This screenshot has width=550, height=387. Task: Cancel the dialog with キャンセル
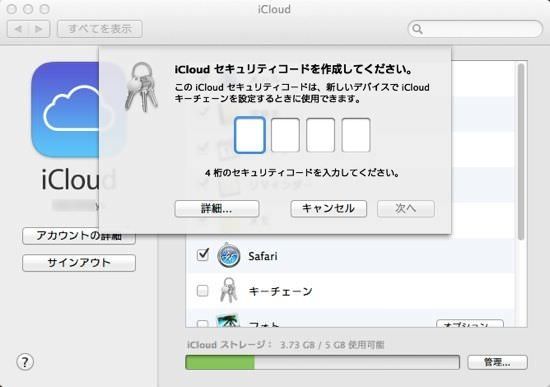click(329, 209)
